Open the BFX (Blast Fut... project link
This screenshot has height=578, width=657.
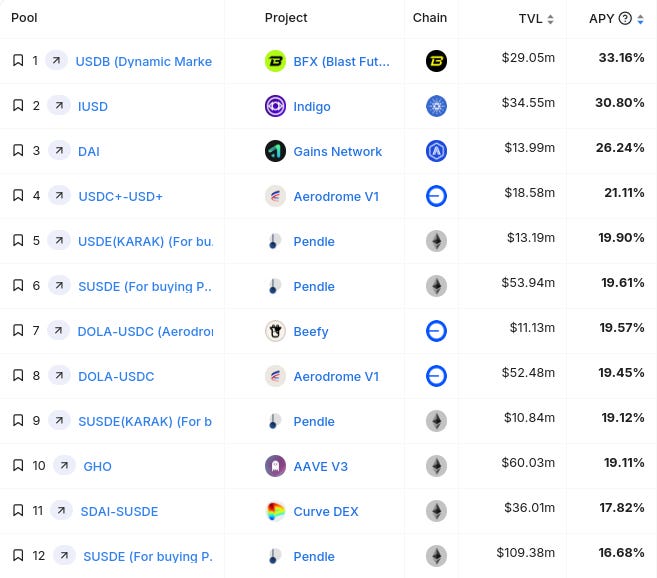(x=341, y=62)
